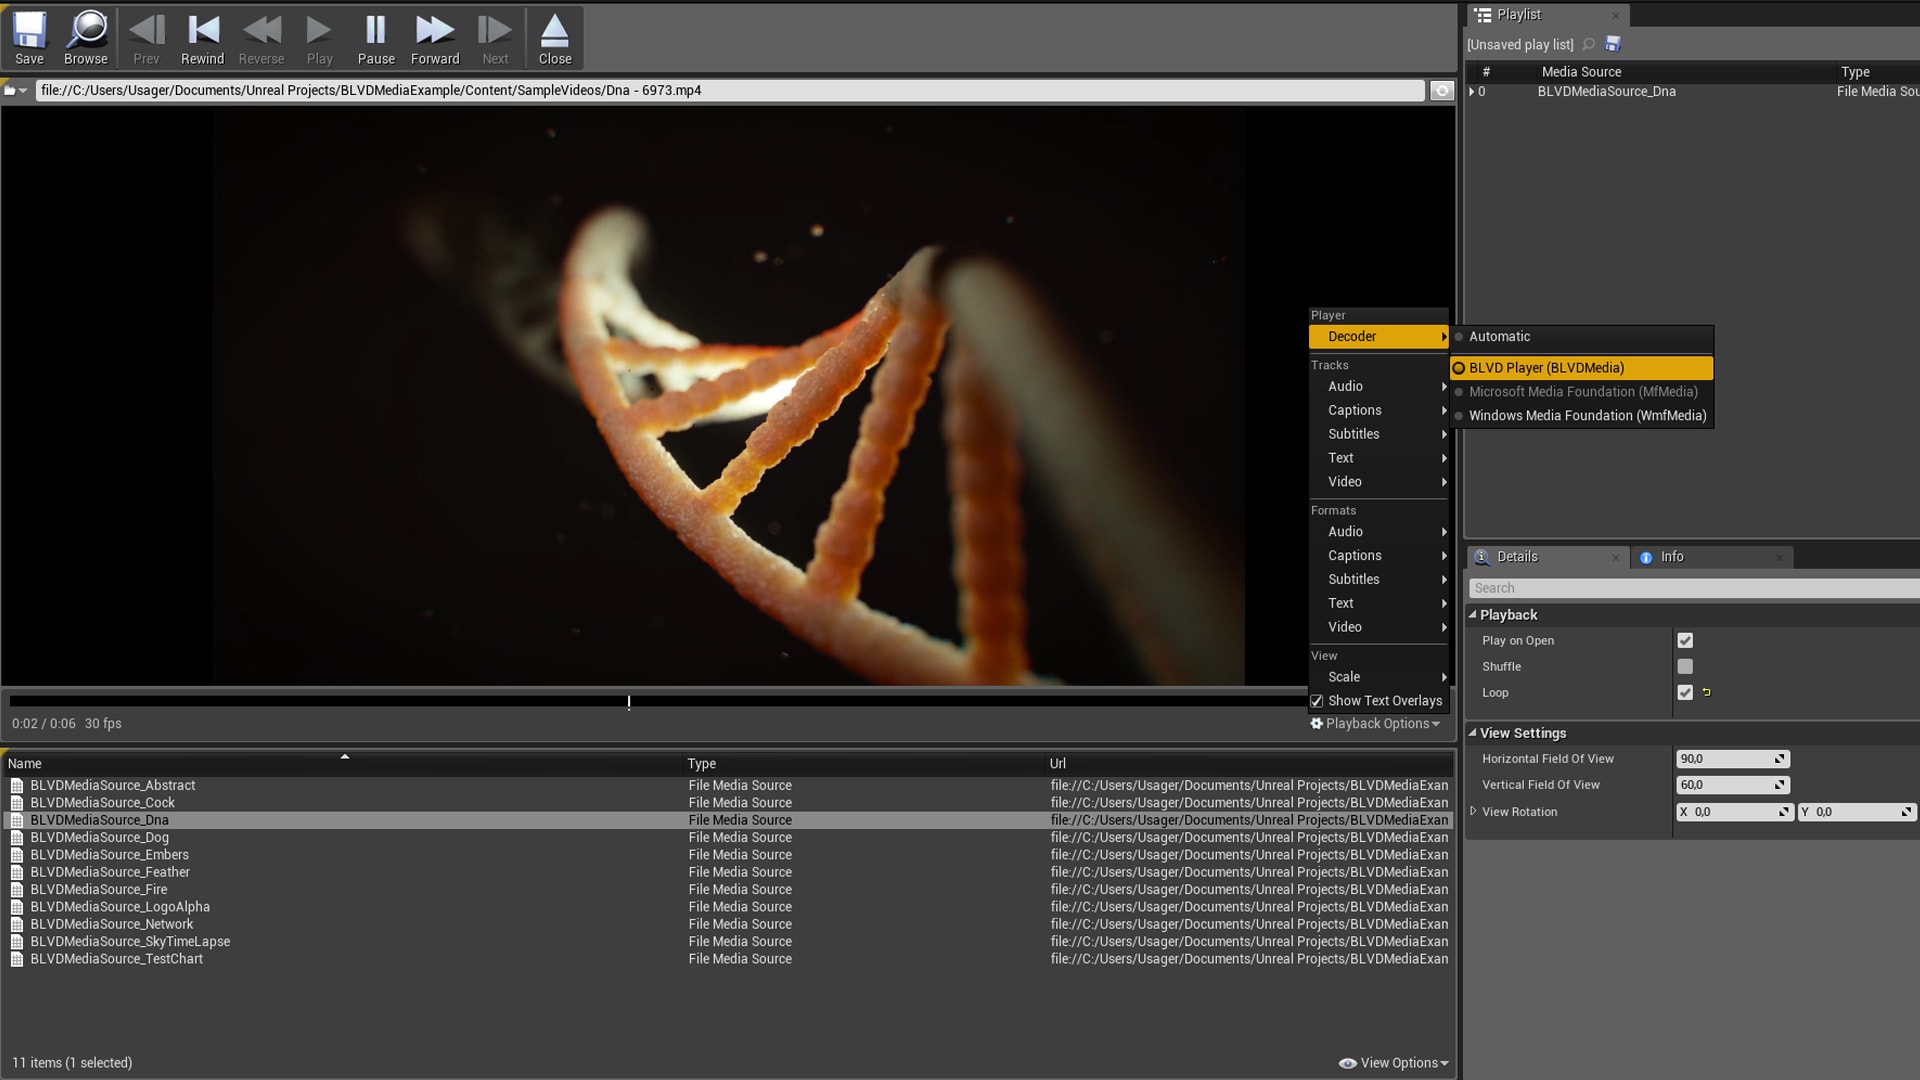Click BLVDMediaSource_Abstract file icon
Screen dimensions: 1920x1080
click(17, 786)
